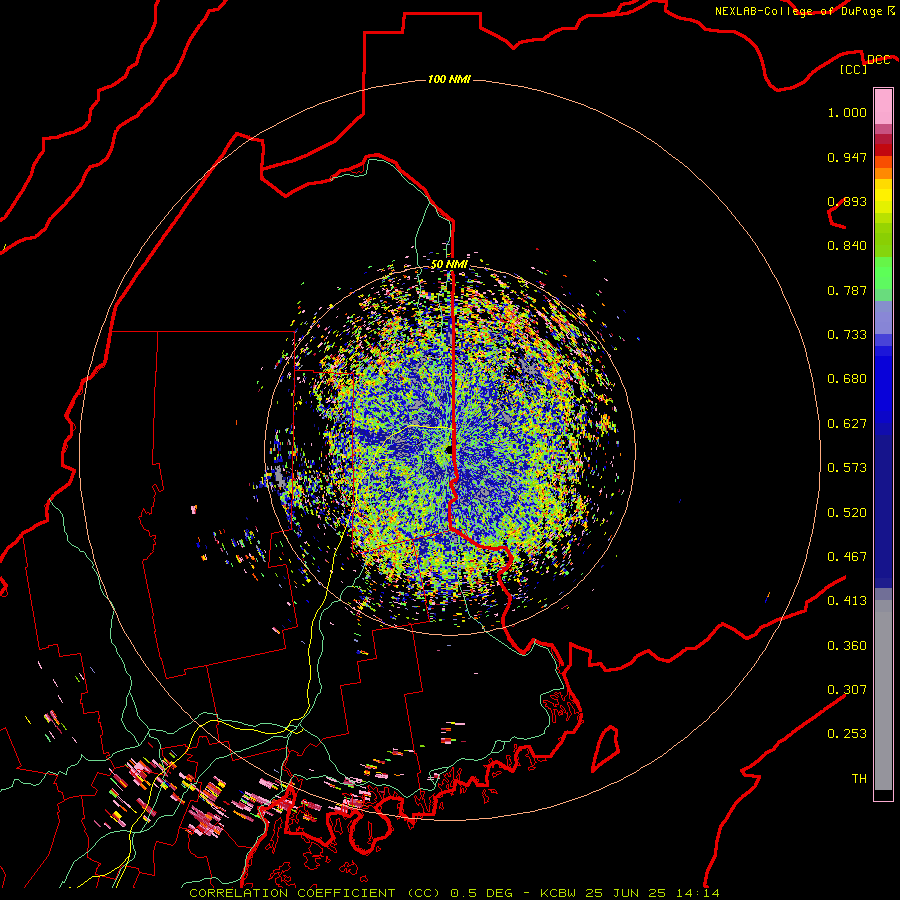900x900 pixels.
Task: Pick the red color bar segment
Action: [x=883, y=150]
